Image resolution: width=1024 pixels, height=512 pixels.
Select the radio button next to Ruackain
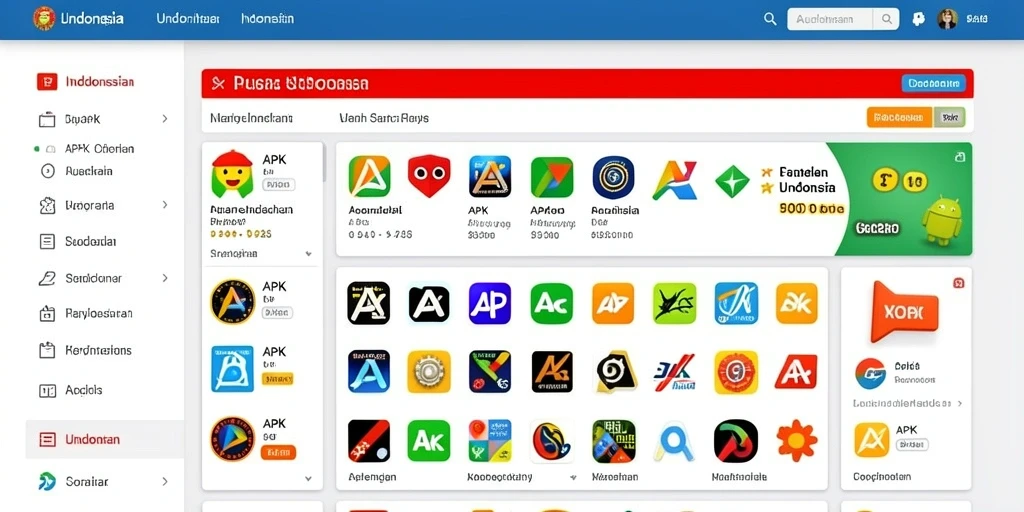(48, 171)
